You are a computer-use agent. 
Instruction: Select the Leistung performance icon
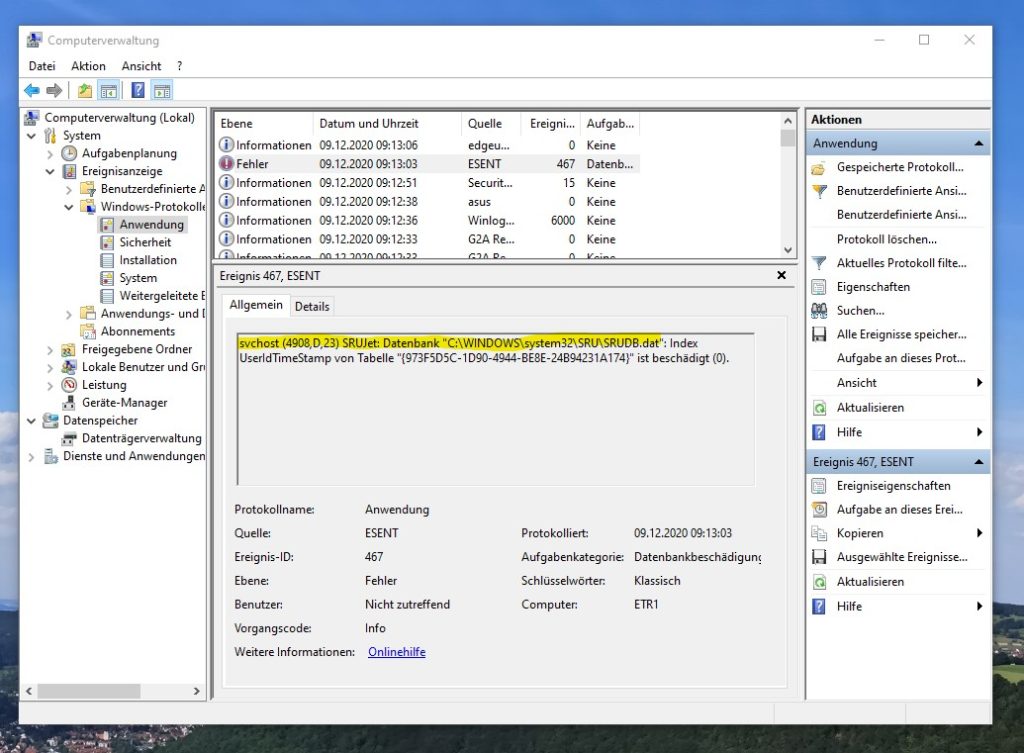tap(69, 385)
